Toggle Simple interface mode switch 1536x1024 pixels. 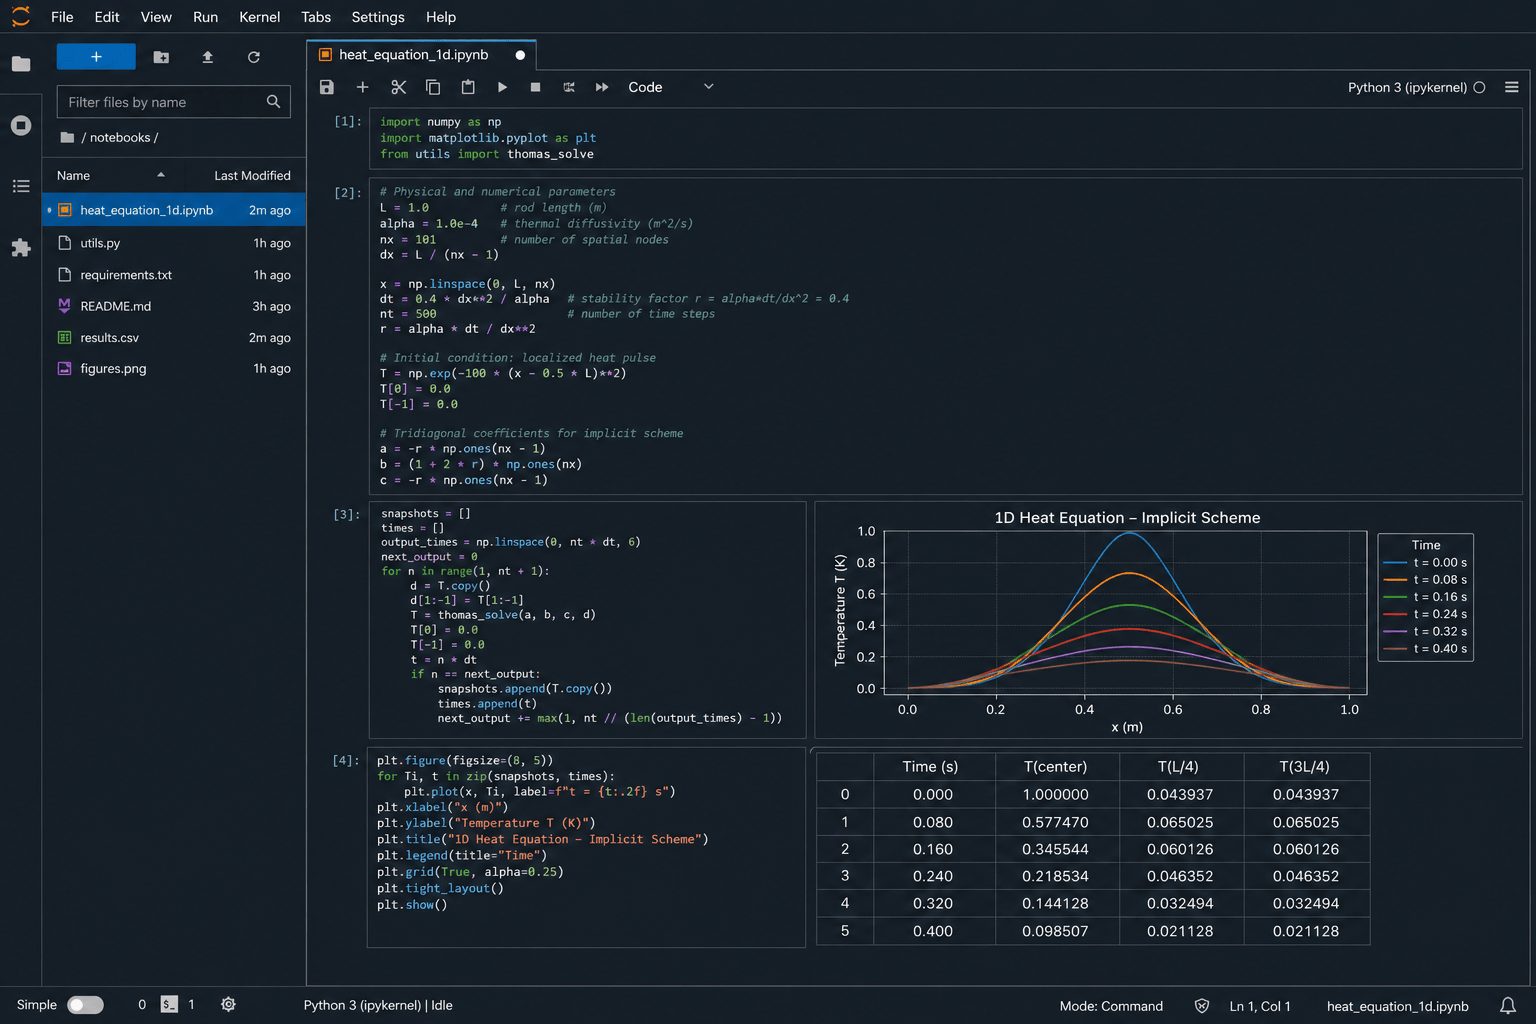coord(85,1005)
